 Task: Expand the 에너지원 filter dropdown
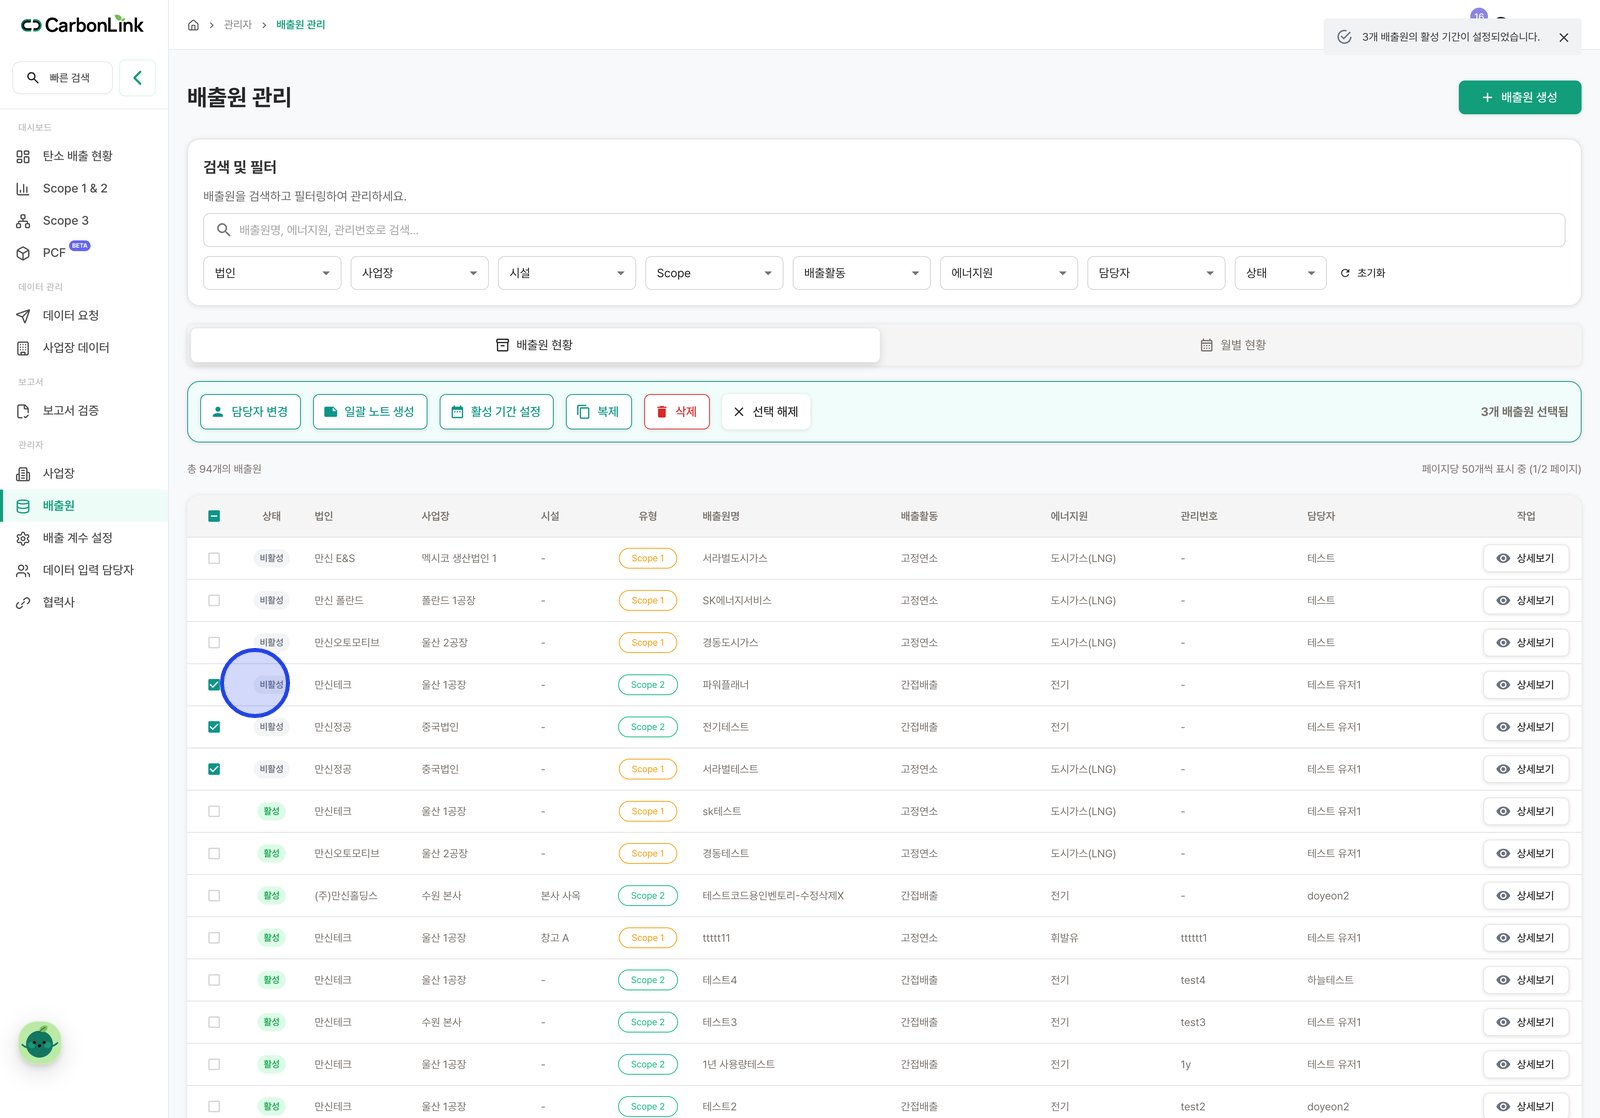tap(1009, 273)
